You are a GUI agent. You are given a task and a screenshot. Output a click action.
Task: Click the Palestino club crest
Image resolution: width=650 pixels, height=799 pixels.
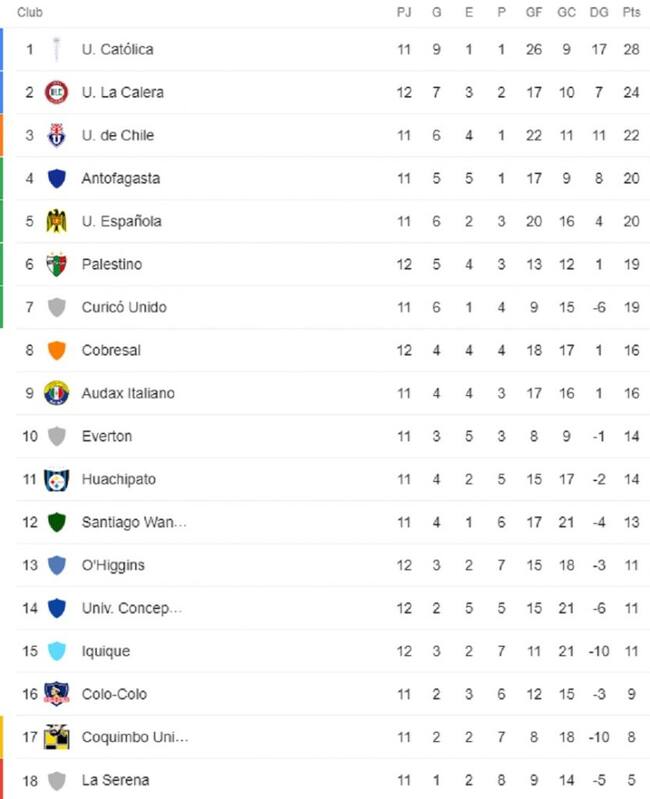(57, 264)
